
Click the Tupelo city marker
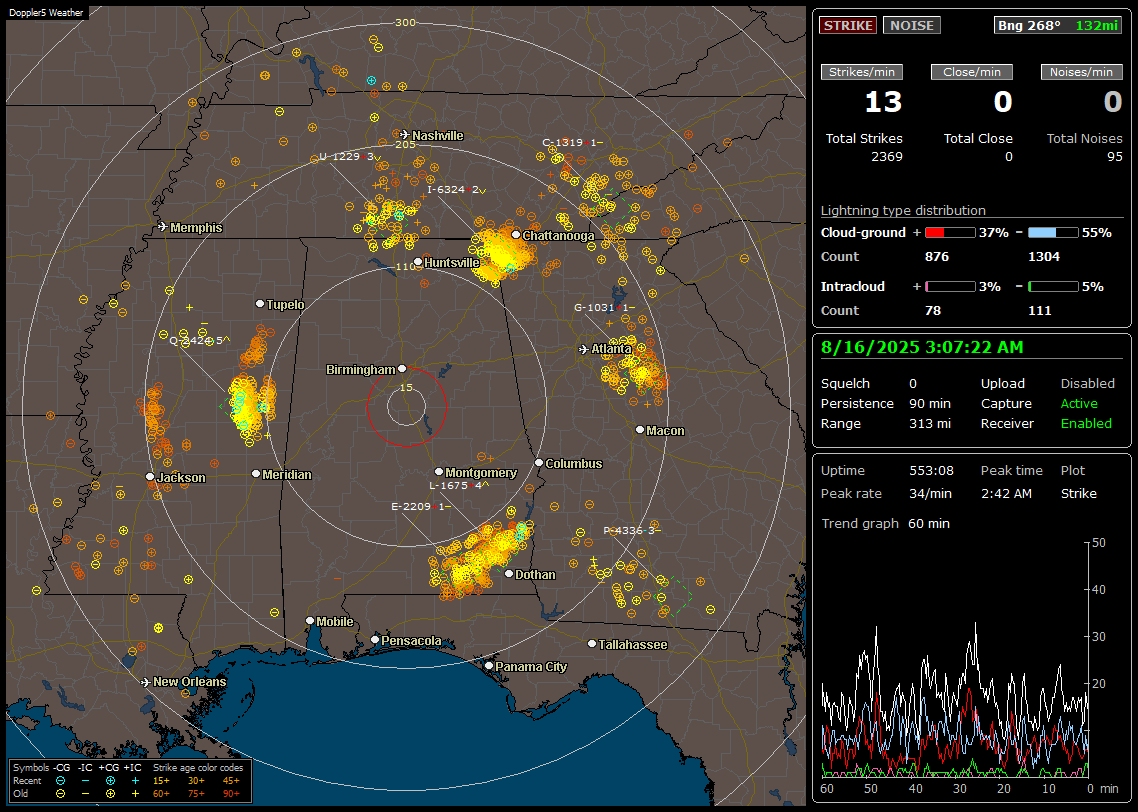(260, 303)
